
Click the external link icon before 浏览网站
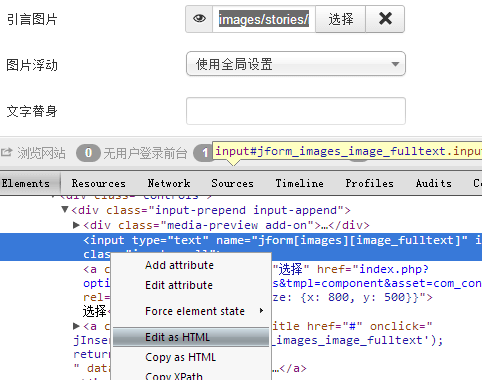[x=6, y=153]
